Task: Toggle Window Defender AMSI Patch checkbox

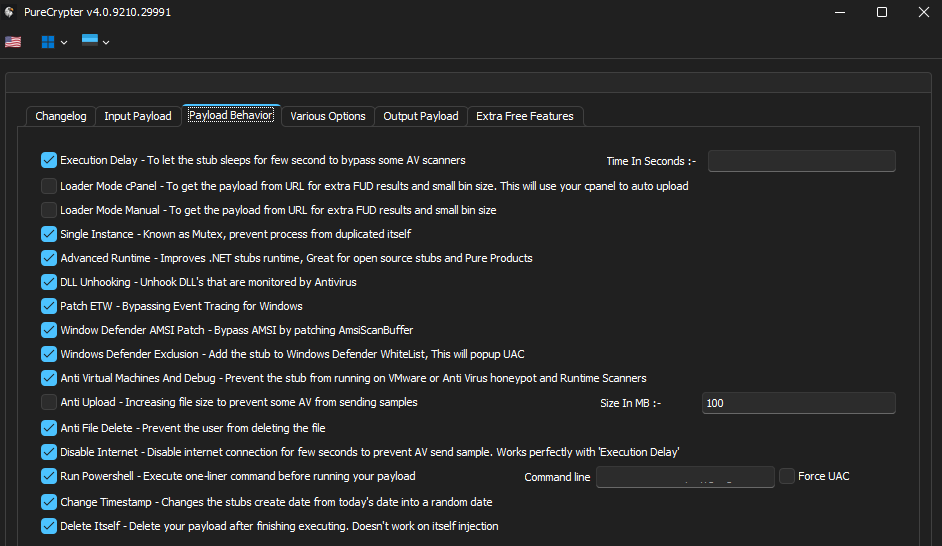Action: tap(49, 330)
